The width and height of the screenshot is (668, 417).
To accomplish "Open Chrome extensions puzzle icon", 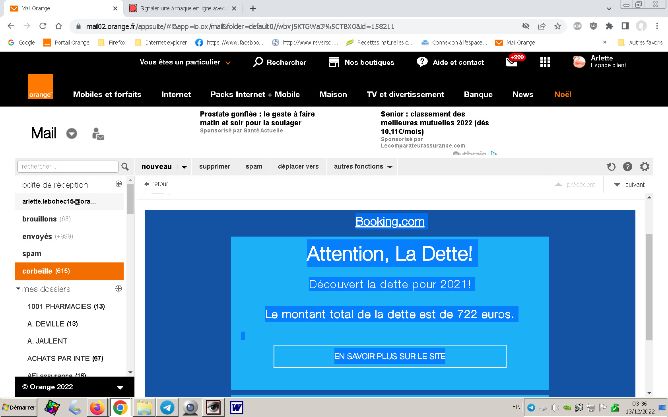I will [x=609, y=26].
